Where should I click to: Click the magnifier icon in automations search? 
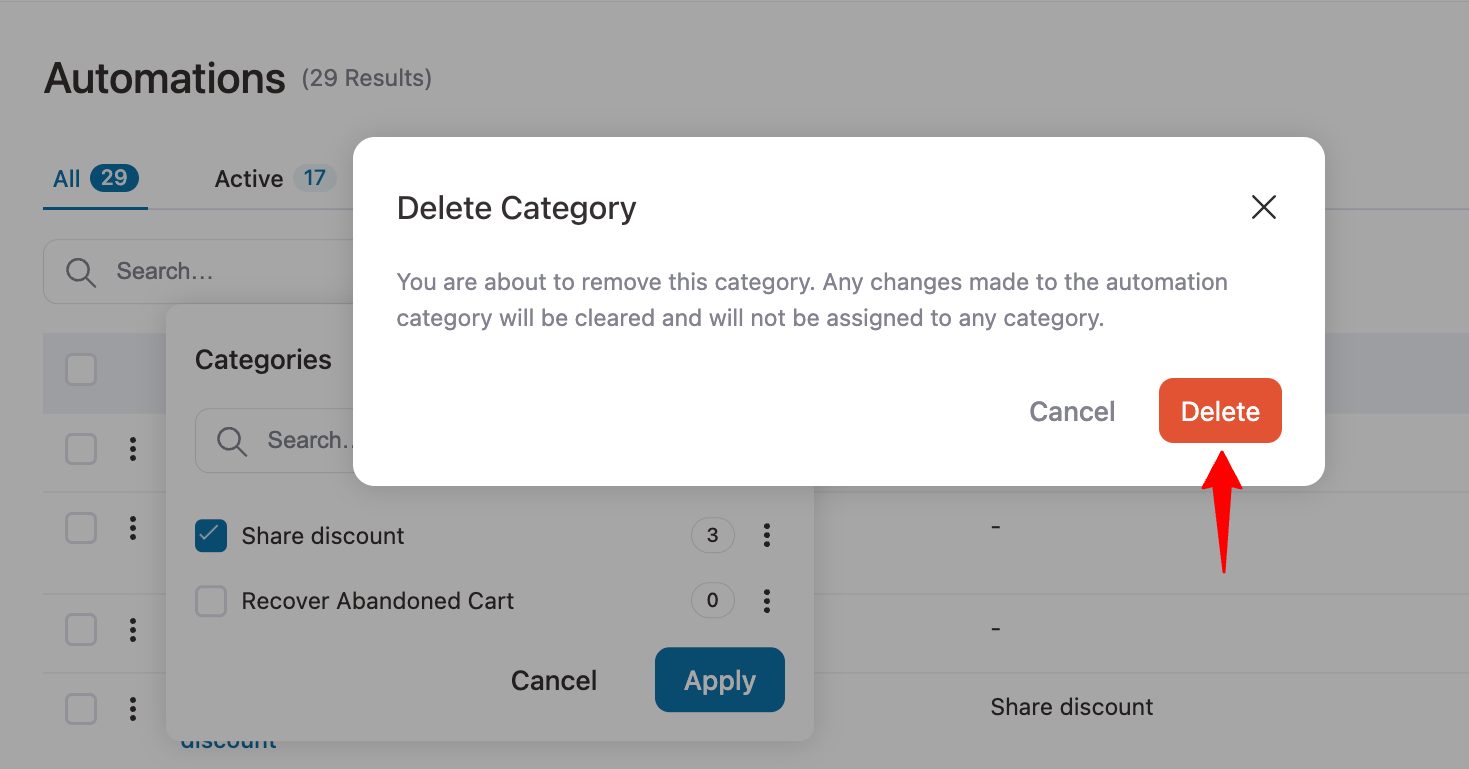81,271
